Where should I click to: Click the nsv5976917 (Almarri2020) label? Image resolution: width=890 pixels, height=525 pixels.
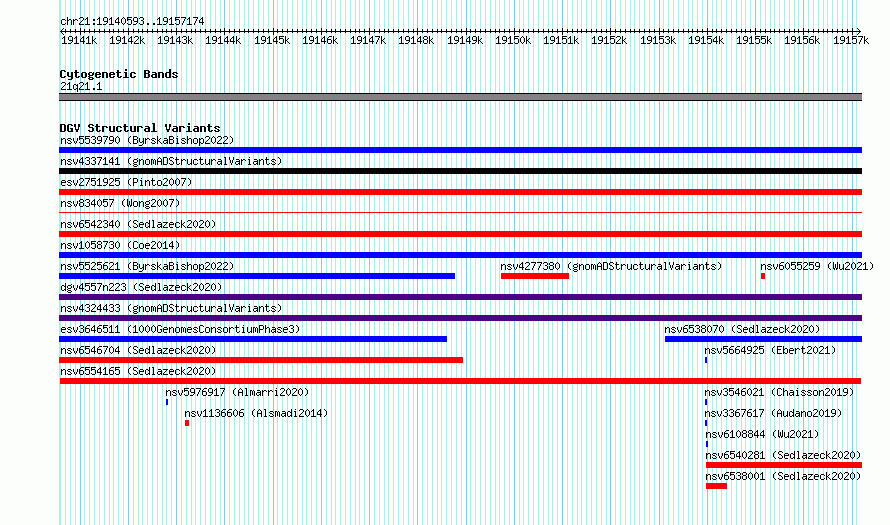coord(237,392)
